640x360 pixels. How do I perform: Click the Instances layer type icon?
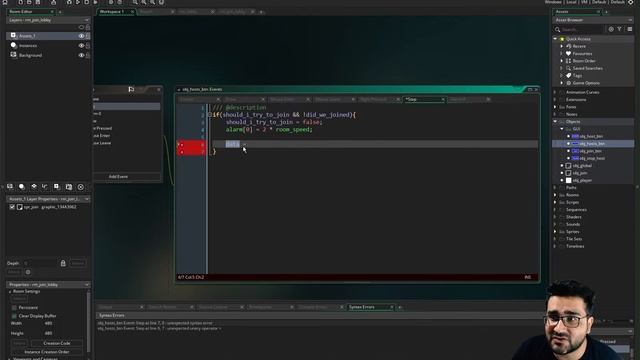[x=13, y=45]
